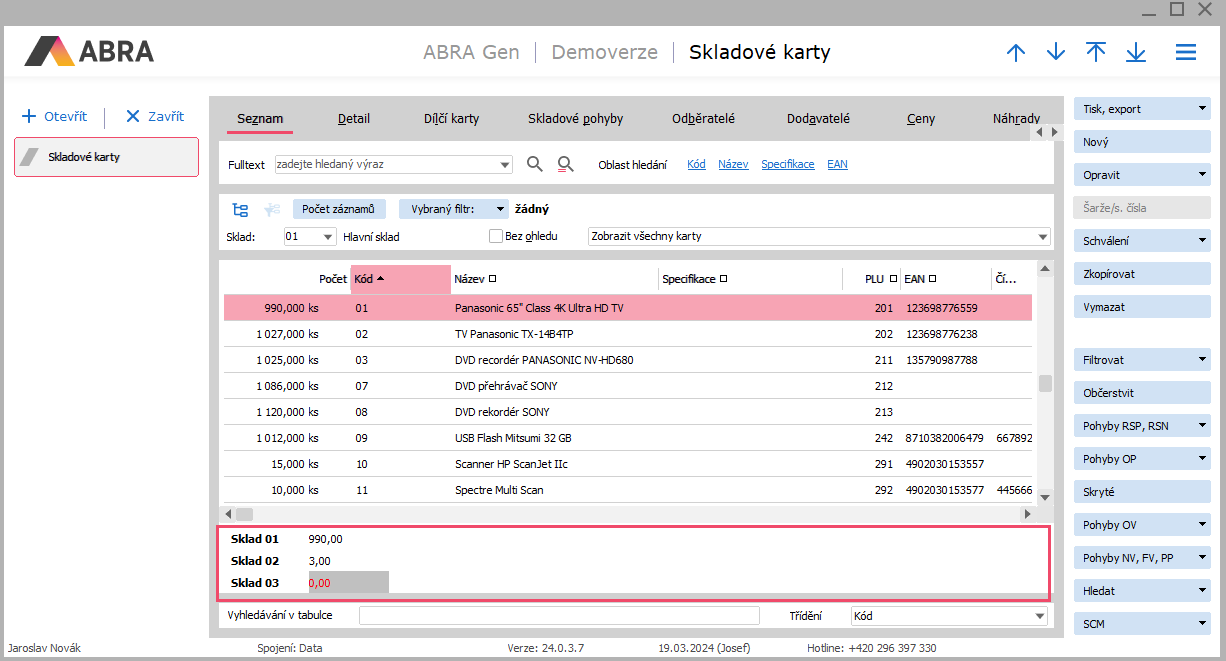
Task: Click the Skladové karty sidebar item
Action: (106, 157)
